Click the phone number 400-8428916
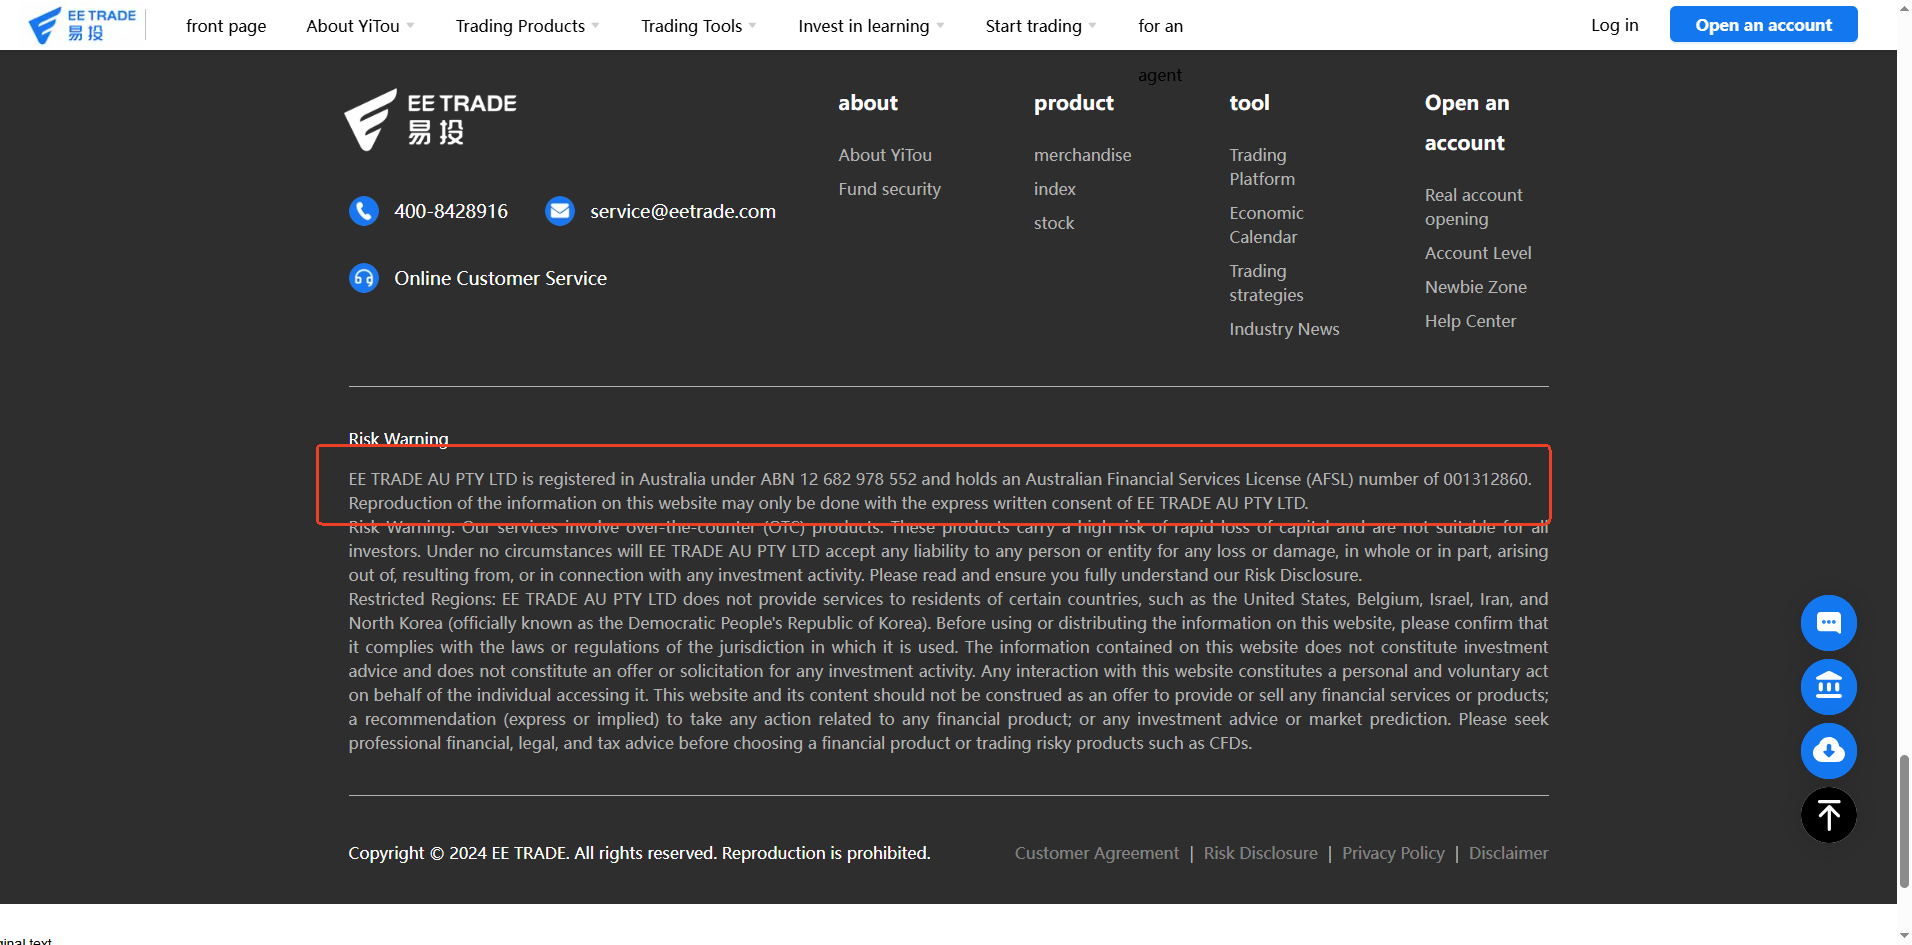 coord(451,211)
